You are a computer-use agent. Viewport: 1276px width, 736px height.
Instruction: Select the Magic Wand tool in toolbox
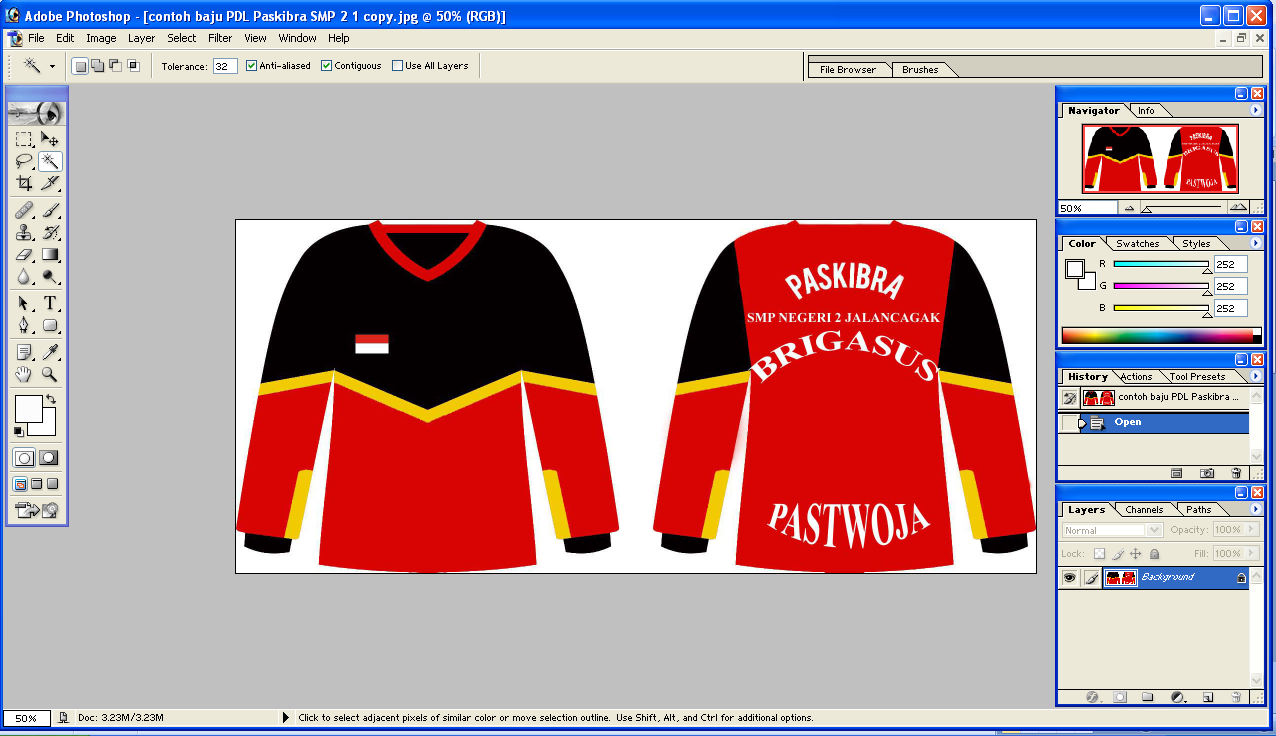pos(50,161)
